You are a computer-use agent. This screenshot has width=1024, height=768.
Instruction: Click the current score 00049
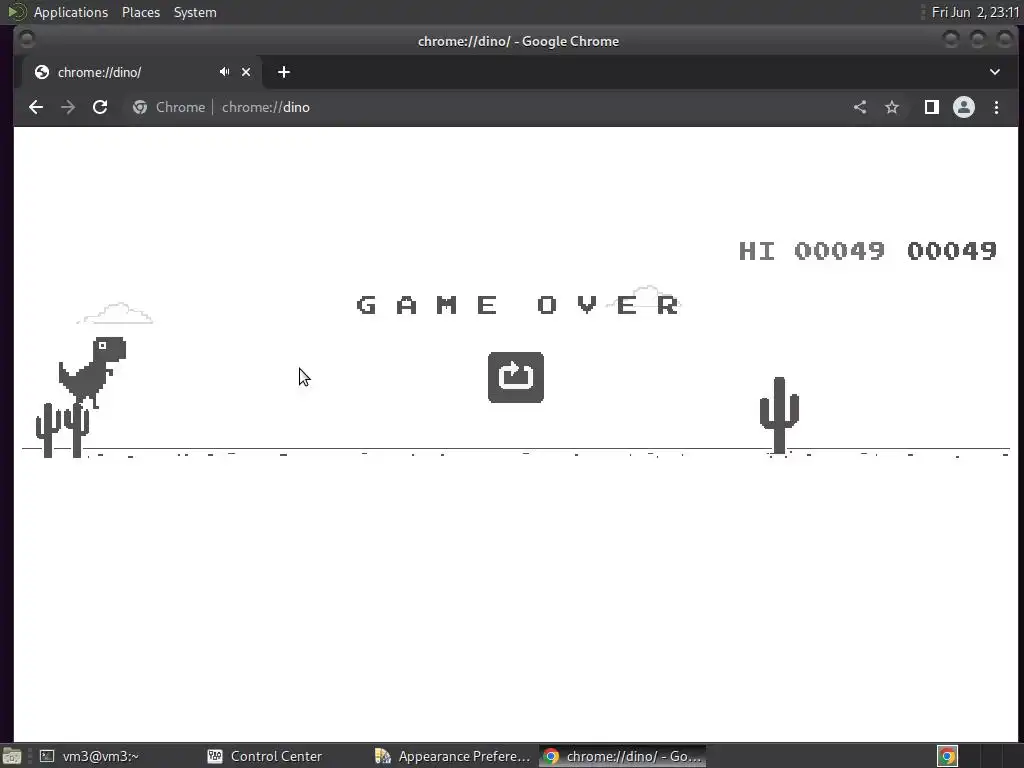tap(952, 251)
